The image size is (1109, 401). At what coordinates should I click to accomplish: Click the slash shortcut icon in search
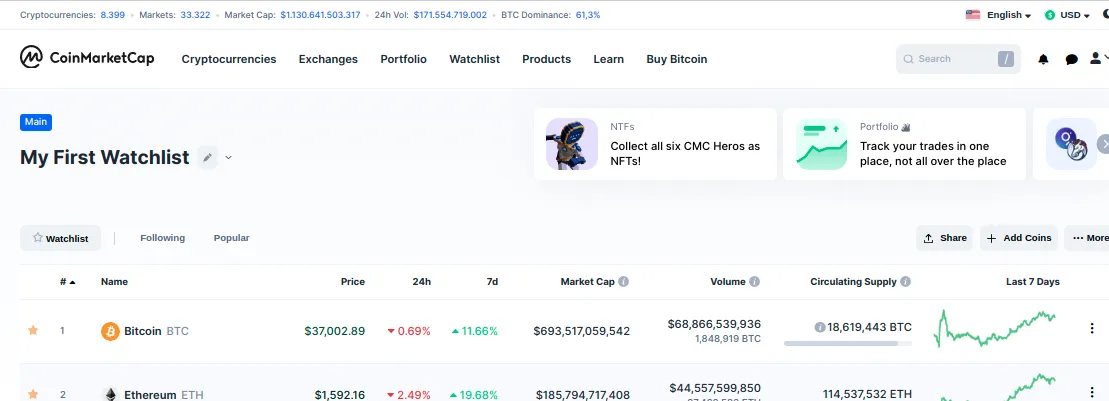1006,59
